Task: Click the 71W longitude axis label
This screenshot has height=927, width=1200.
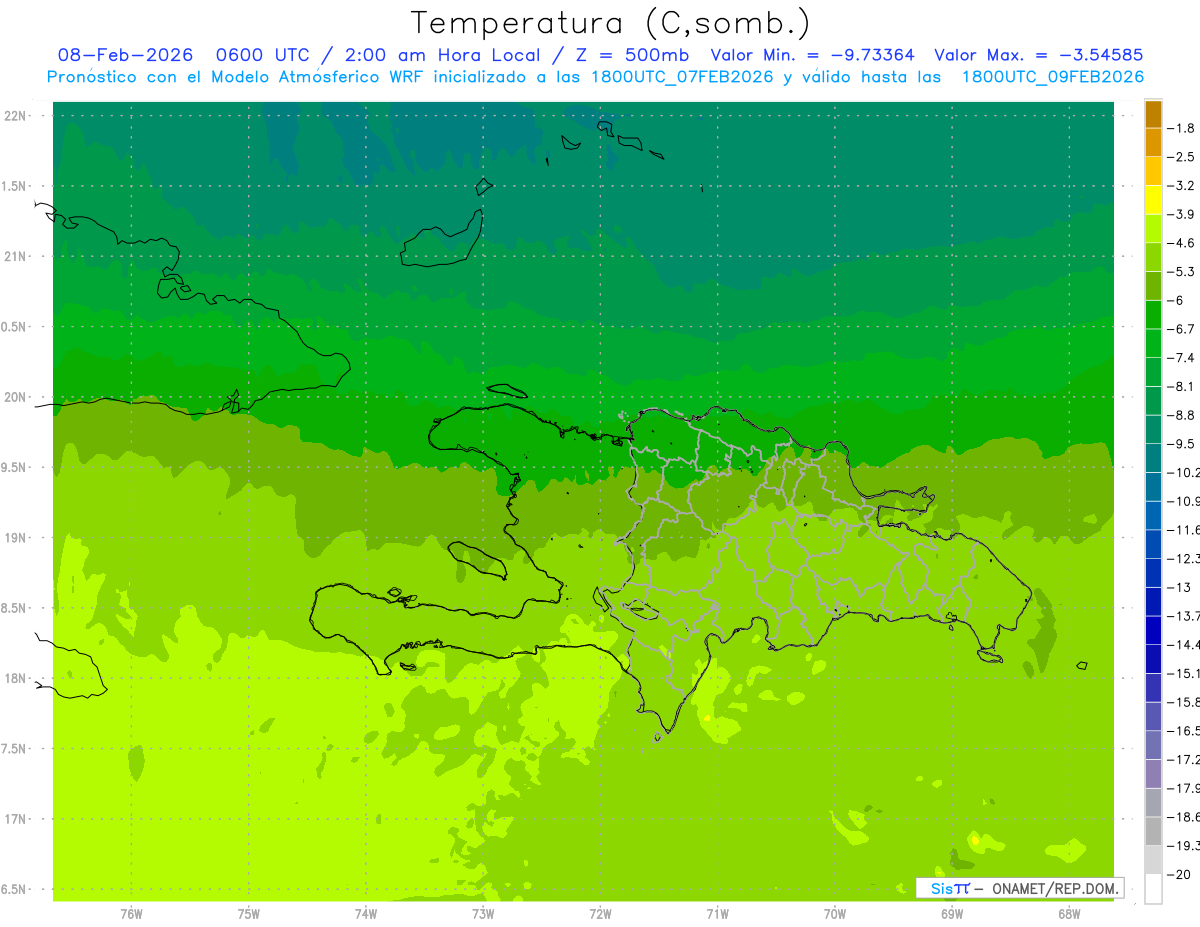Action: tap(717, 913)
